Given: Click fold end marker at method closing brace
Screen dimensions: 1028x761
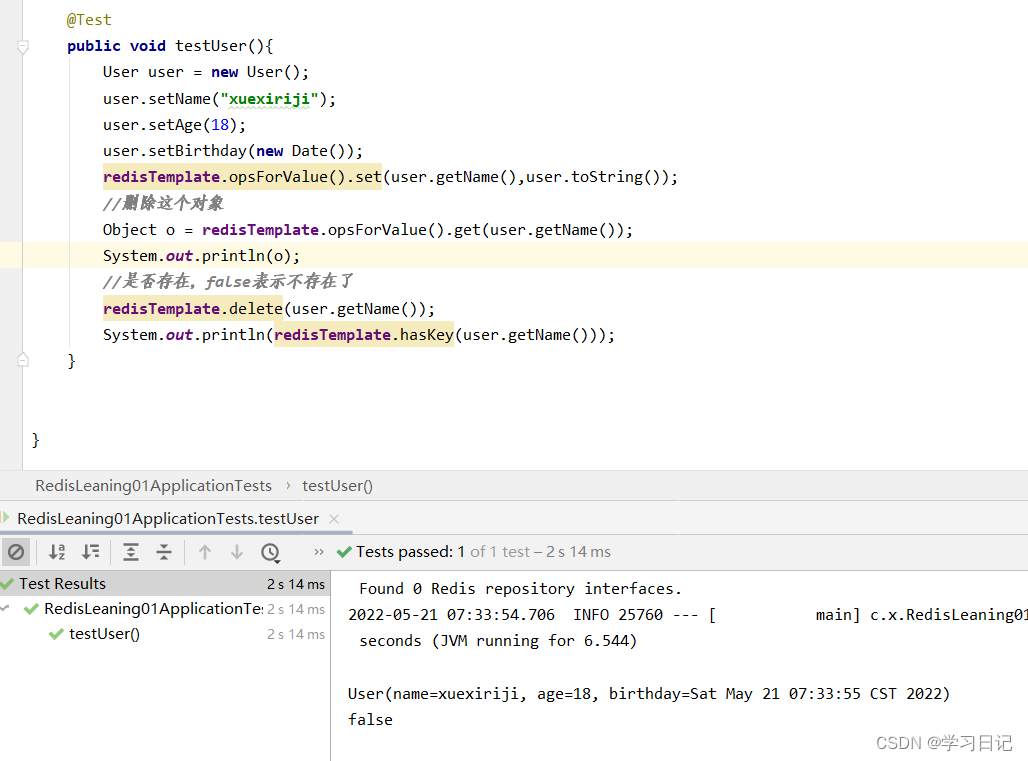Looking at the screenshot, I should click(22, 360).
